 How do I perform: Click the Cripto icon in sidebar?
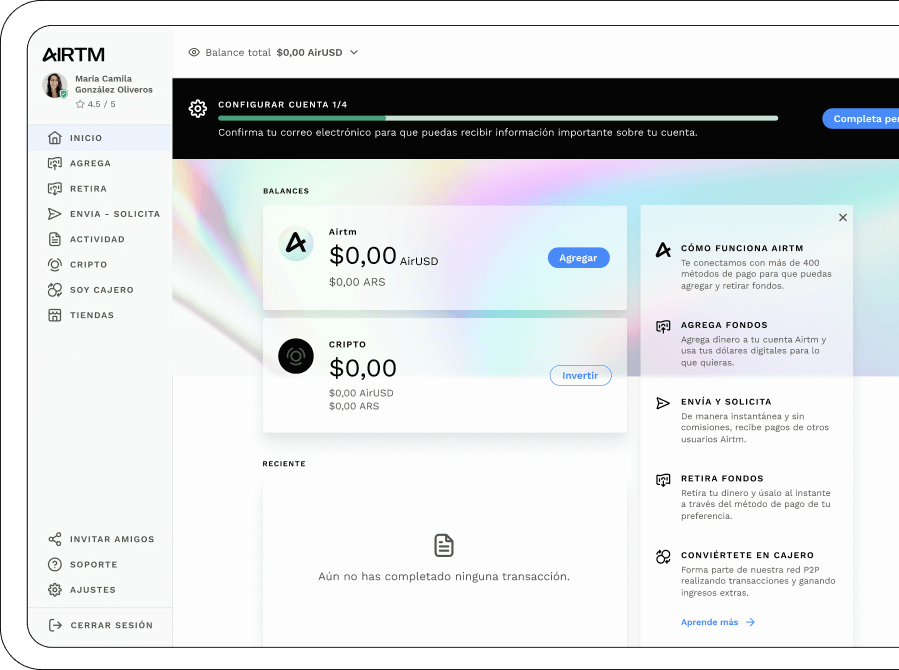click(x=55, y=264)
